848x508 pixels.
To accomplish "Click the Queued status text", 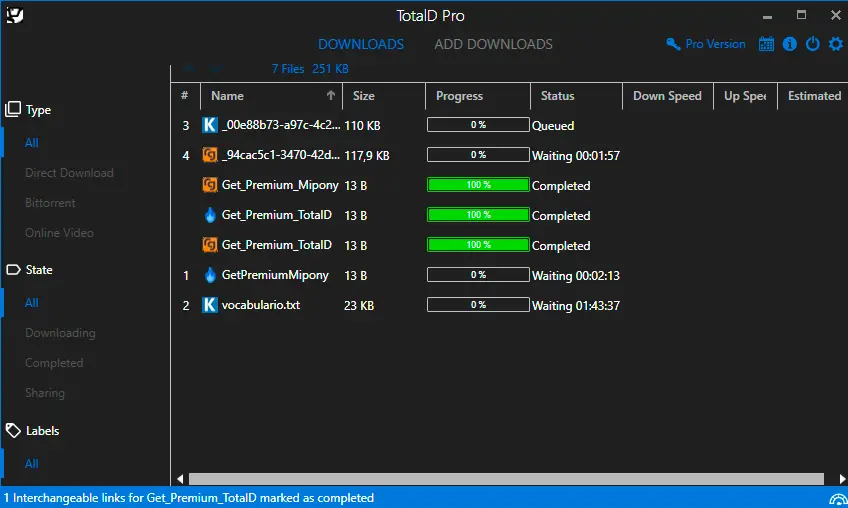I will (553, 126).
